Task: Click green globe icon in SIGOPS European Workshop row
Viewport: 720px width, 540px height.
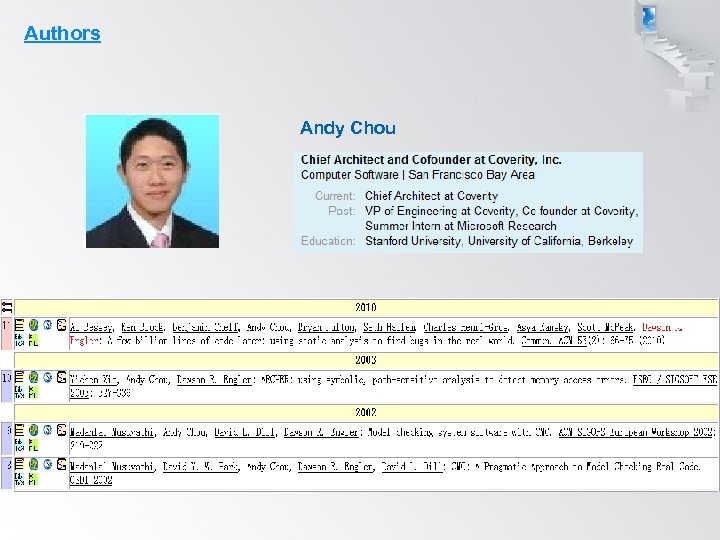Action: point(33,430)
